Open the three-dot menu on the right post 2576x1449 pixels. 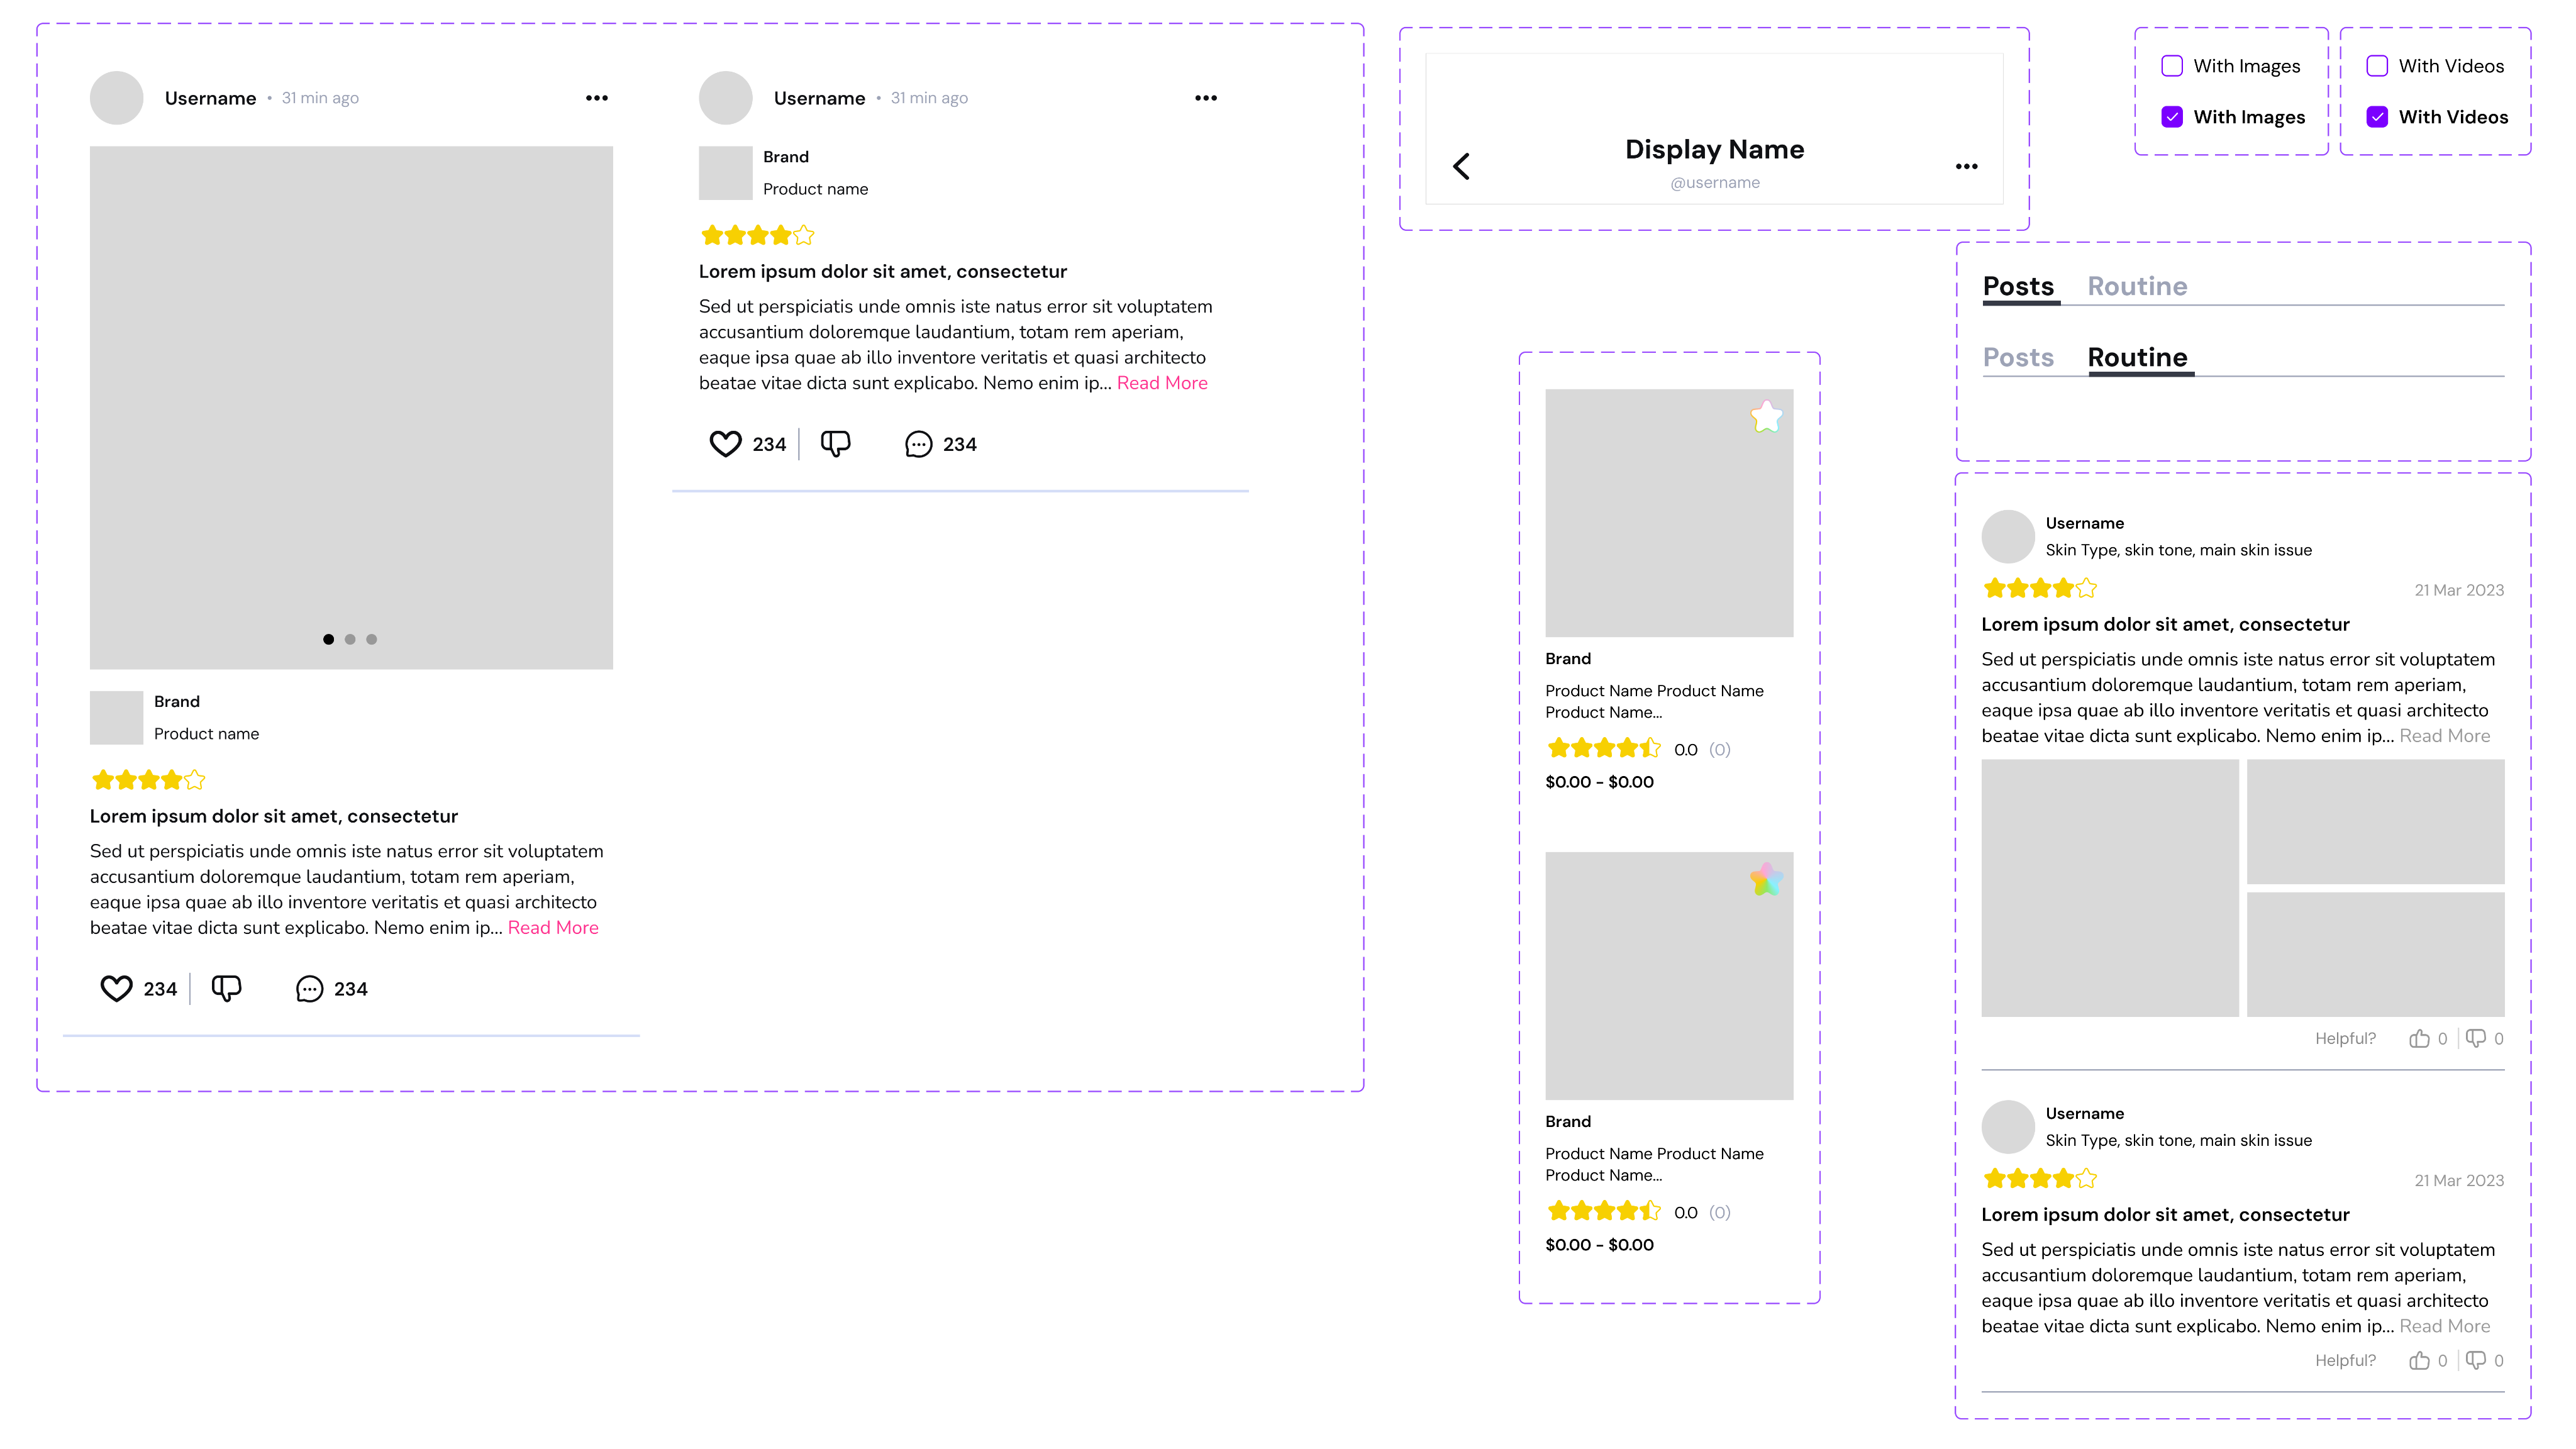(1206, 98)
